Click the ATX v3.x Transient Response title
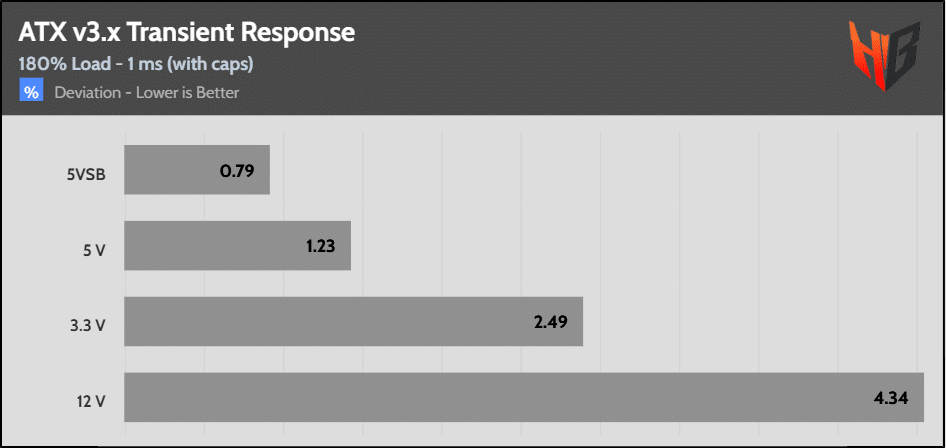Image resolution: width=946 pixels, height=448 pixels. click(x=186, y=34)
